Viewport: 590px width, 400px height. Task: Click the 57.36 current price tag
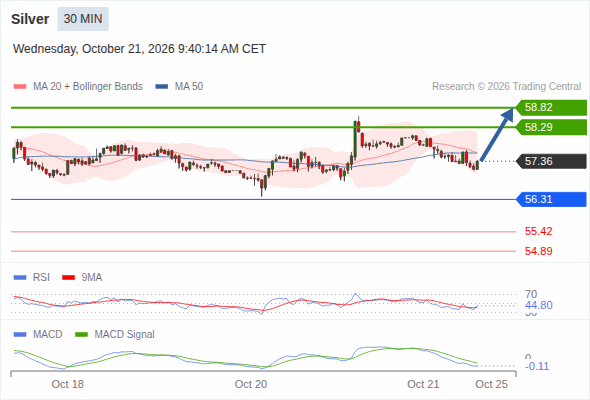551,161
